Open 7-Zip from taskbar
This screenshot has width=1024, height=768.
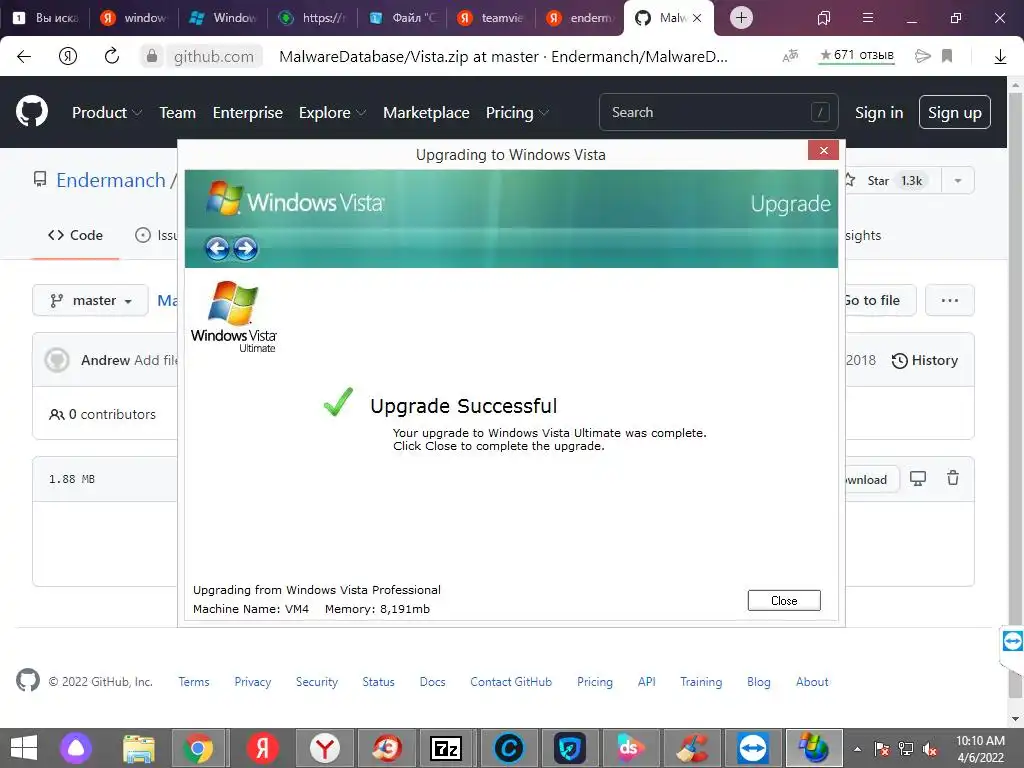click(x=446, y=748)
